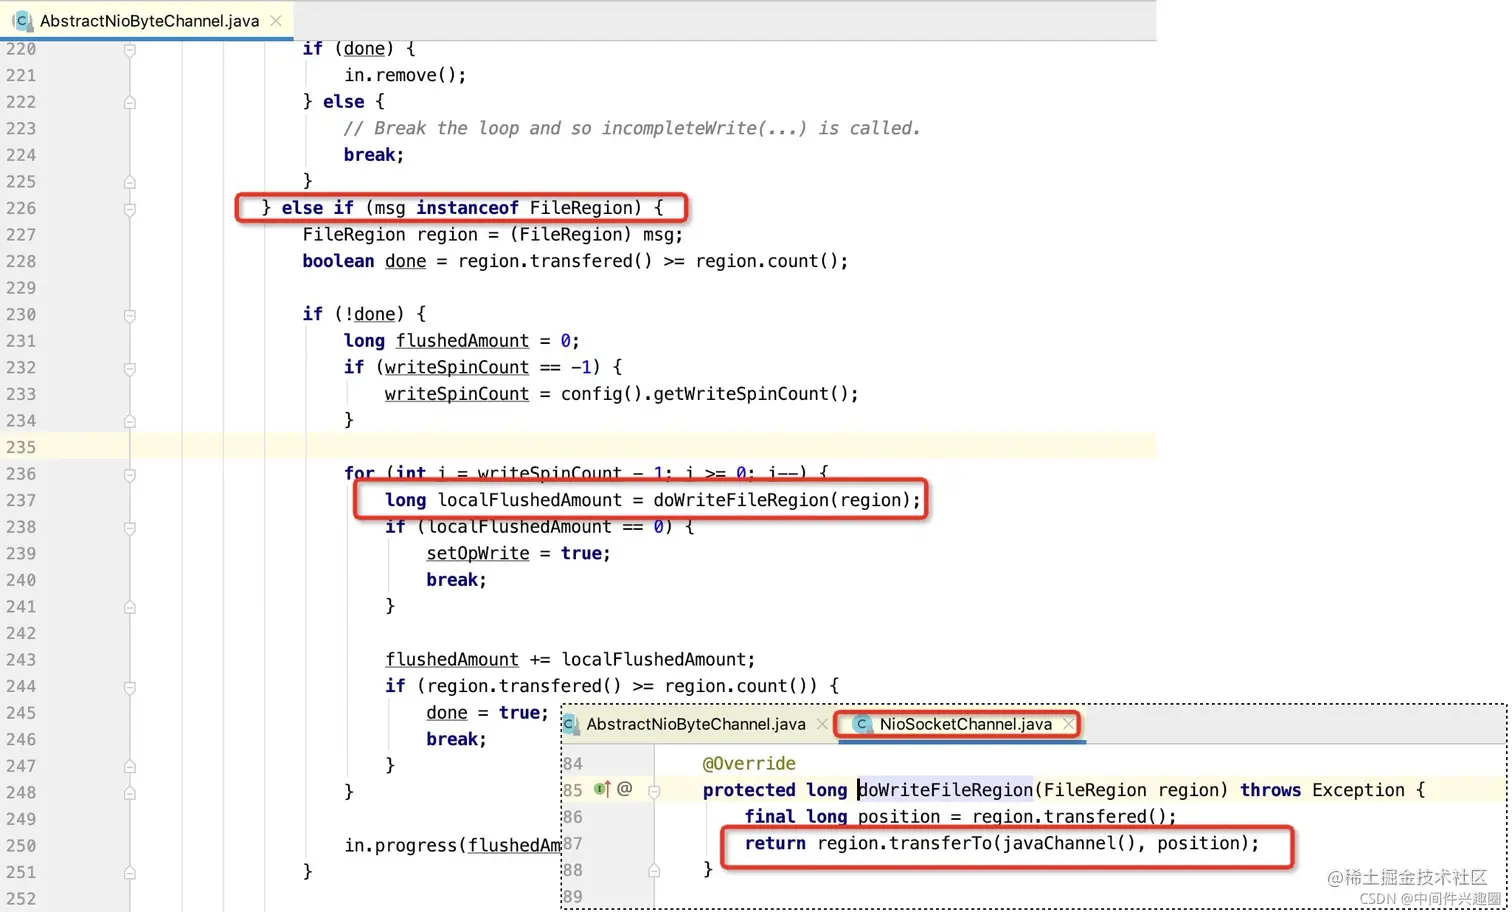Click fold end marker at line 225
Image resolution: width=1512 pixels, height=912 pixels.
pyautogui.click(x=130, y=182)
